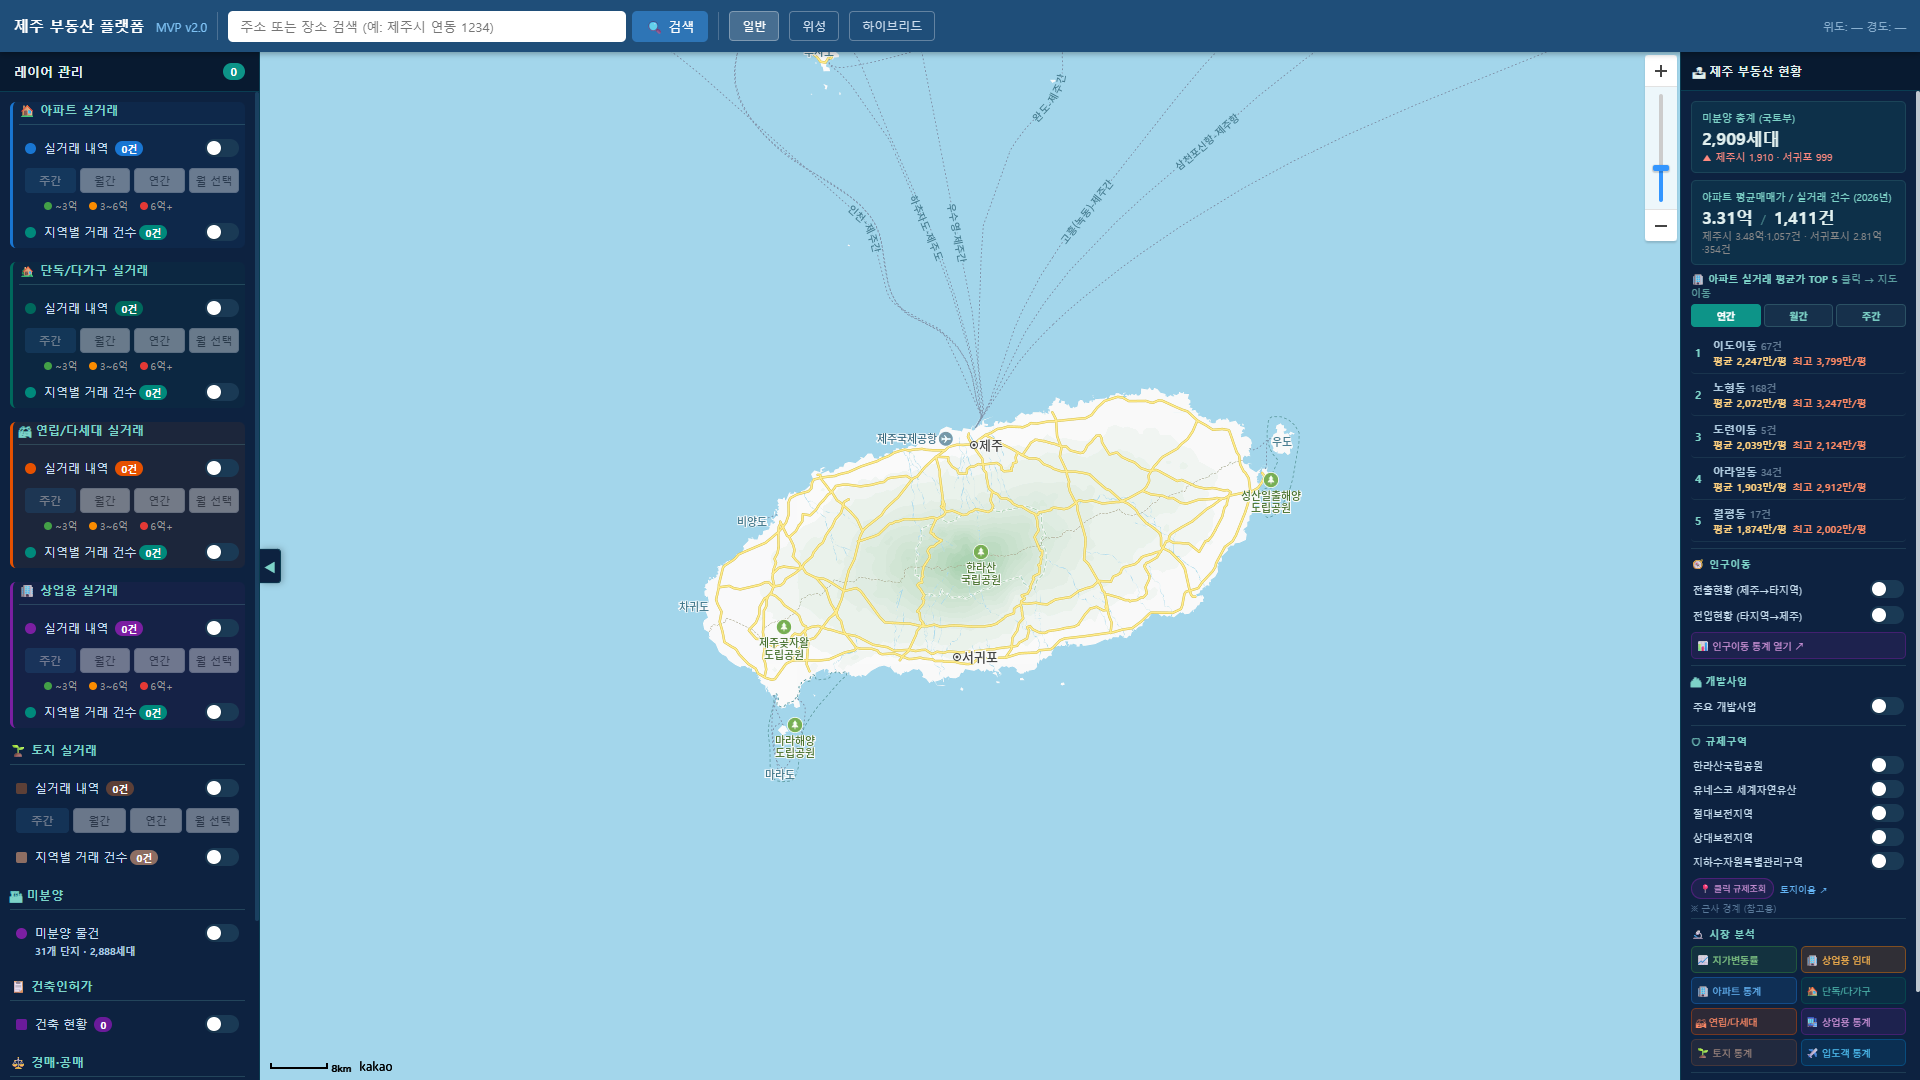Click the 성산일출해양 도립공원 park icon
1920x1080 pixels.
(x=1271, y=480)
